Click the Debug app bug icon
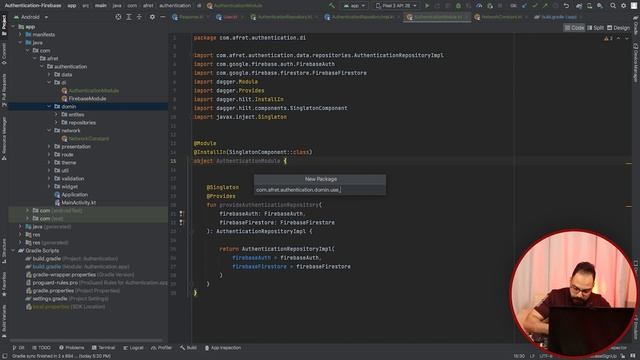This screenshot has width=640, height=360. point(458,6)
